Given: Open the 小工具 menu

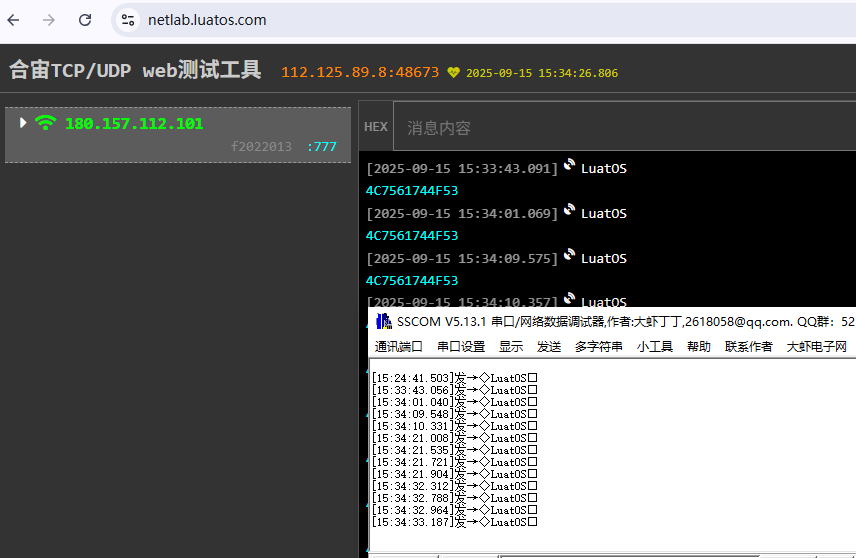Looking at the screenshot, I should point(655,347).
